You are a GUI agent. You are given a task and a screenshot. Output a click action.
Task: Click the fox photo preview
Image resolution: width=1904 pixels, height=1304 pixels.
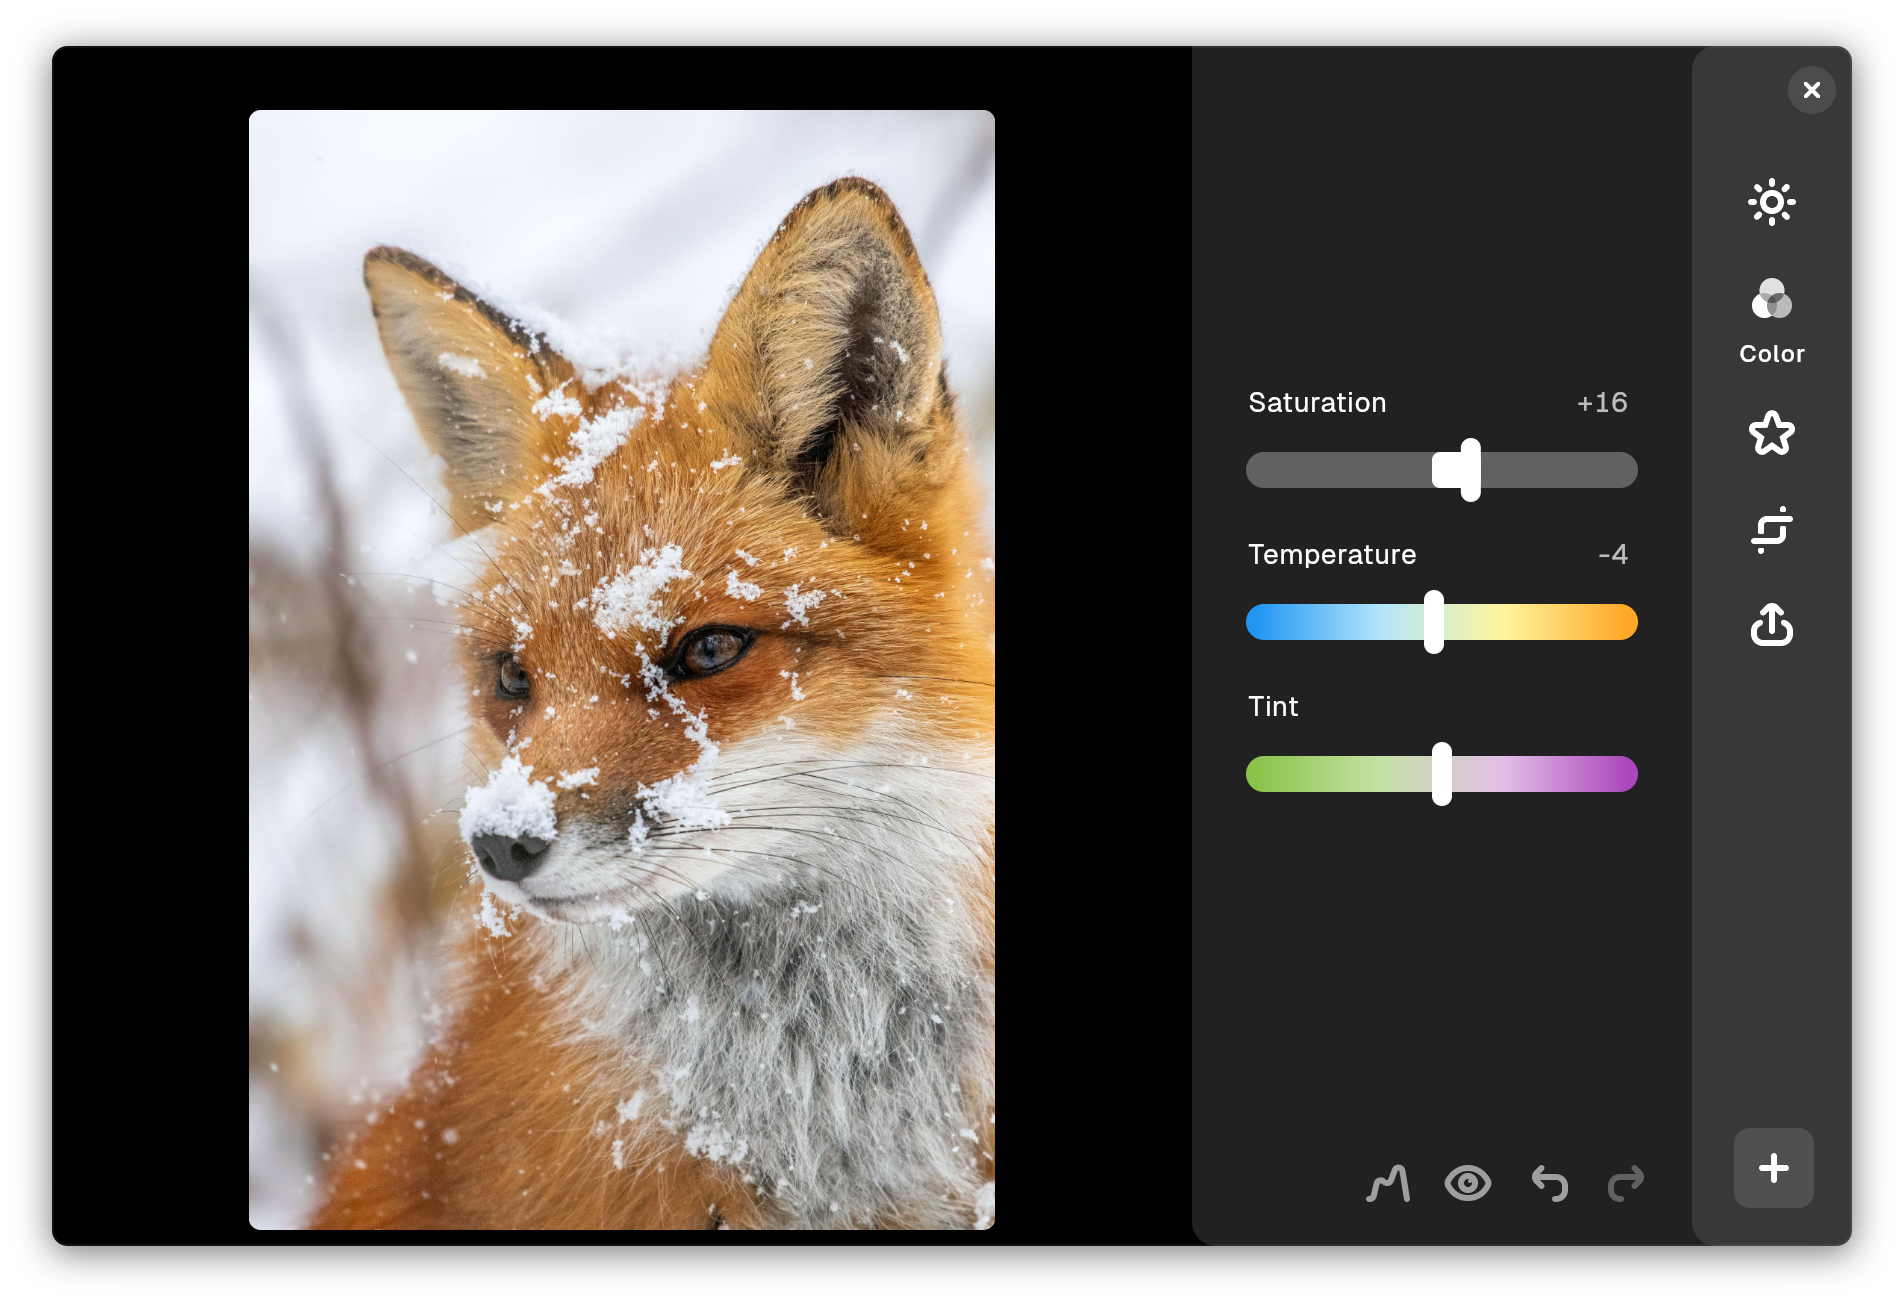pyautogui.click(x=621, y=669)
